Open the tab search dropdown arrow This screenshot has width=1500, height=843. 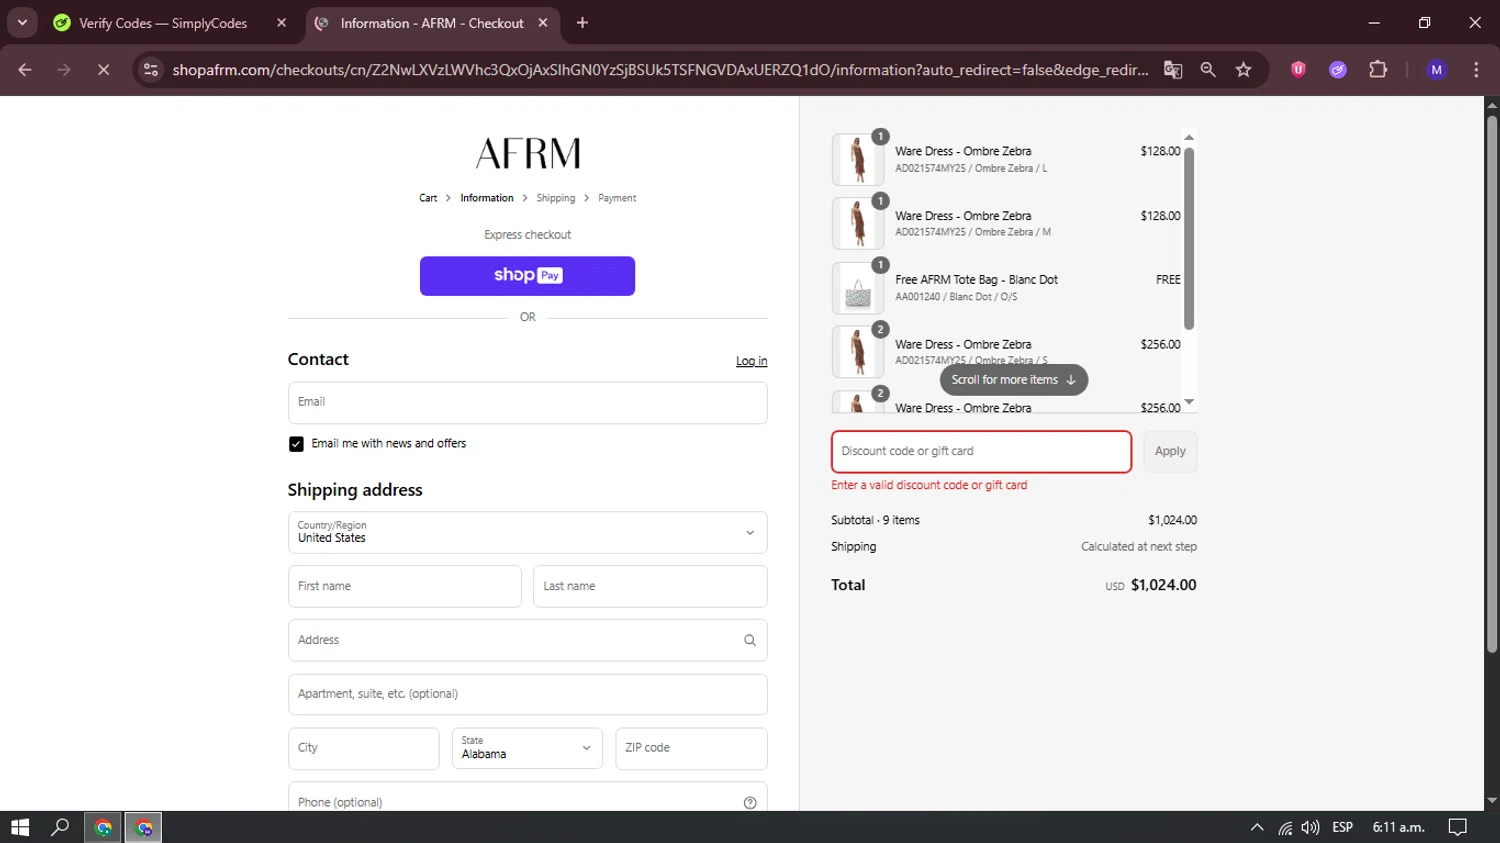pyautogui.click(x=22, y=22)
